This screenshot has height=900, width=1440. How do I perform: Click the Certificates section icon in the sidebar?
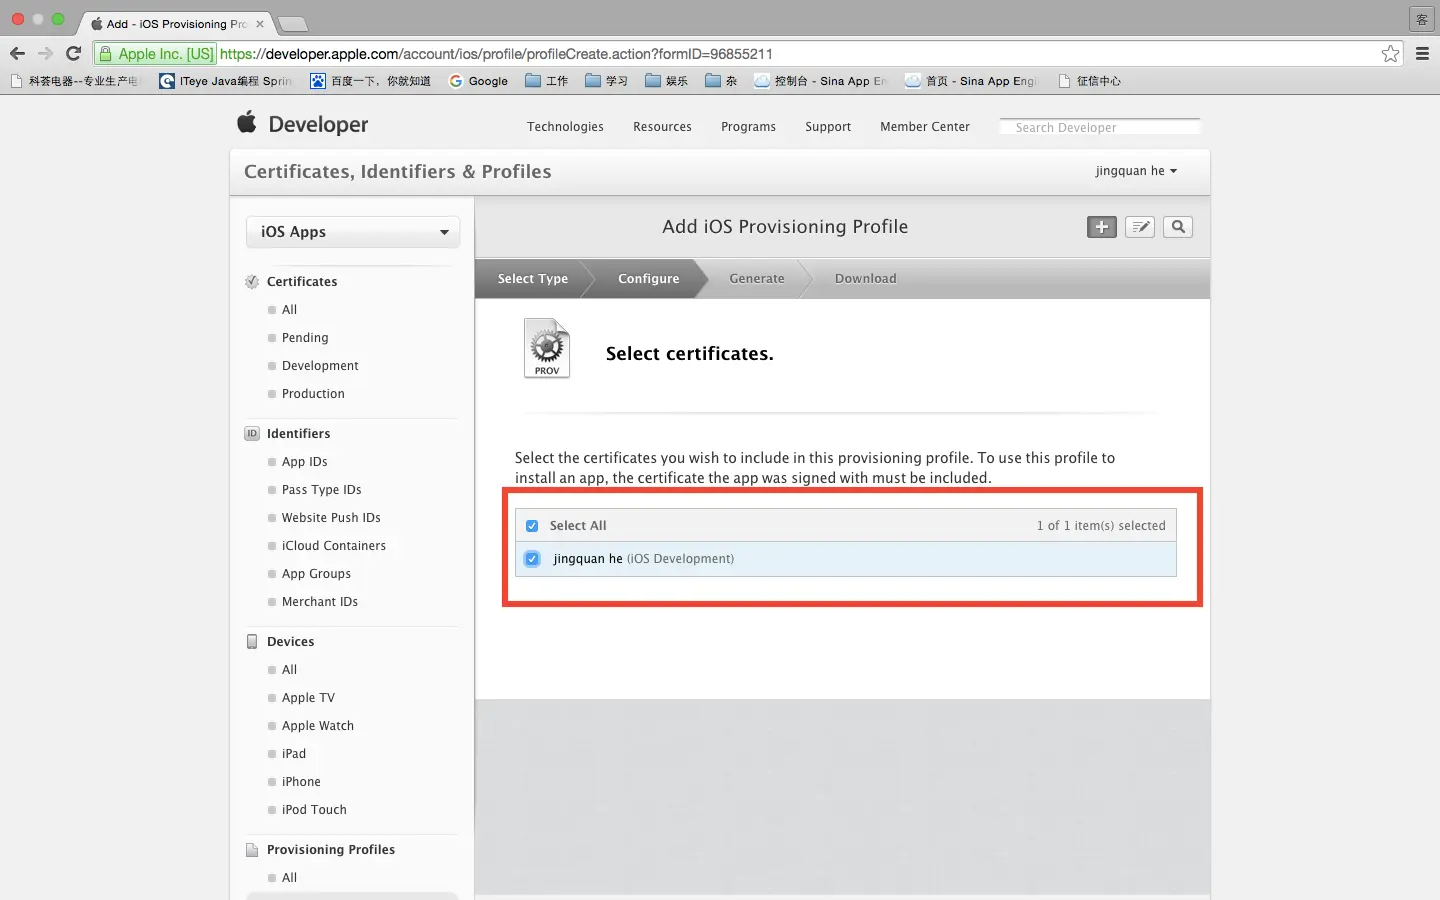252,282
